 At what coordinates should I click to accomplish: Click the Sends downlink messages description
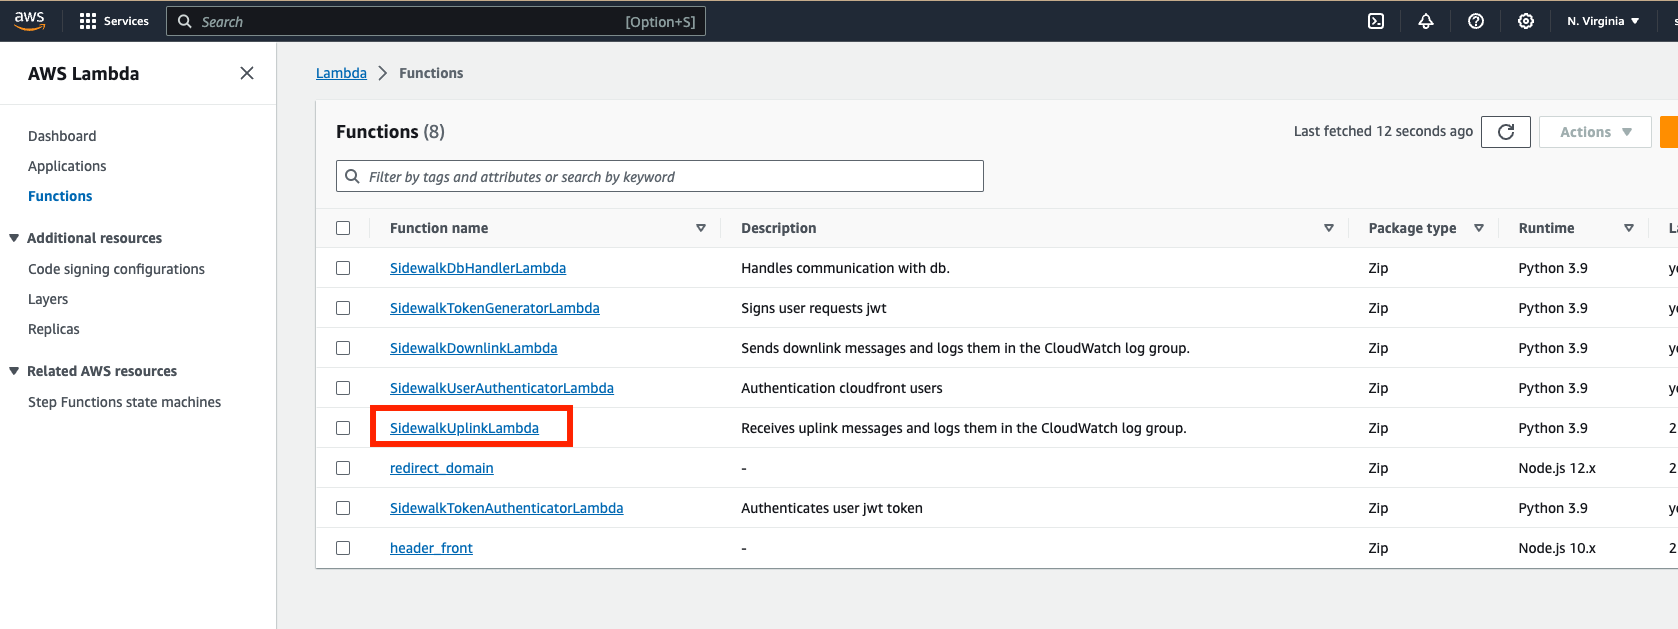tap(965, 348)
